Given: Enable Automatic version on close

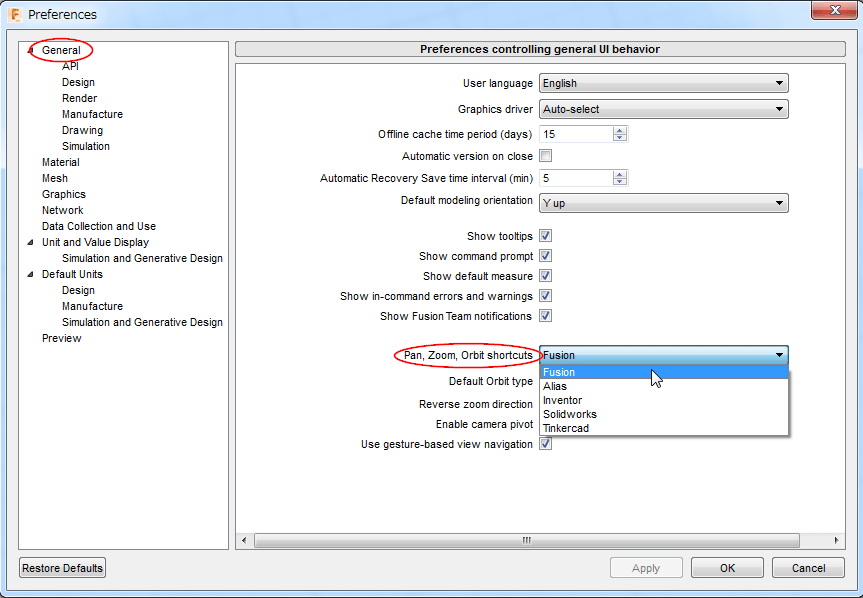Looking at the screenshot, I should 545,156.
